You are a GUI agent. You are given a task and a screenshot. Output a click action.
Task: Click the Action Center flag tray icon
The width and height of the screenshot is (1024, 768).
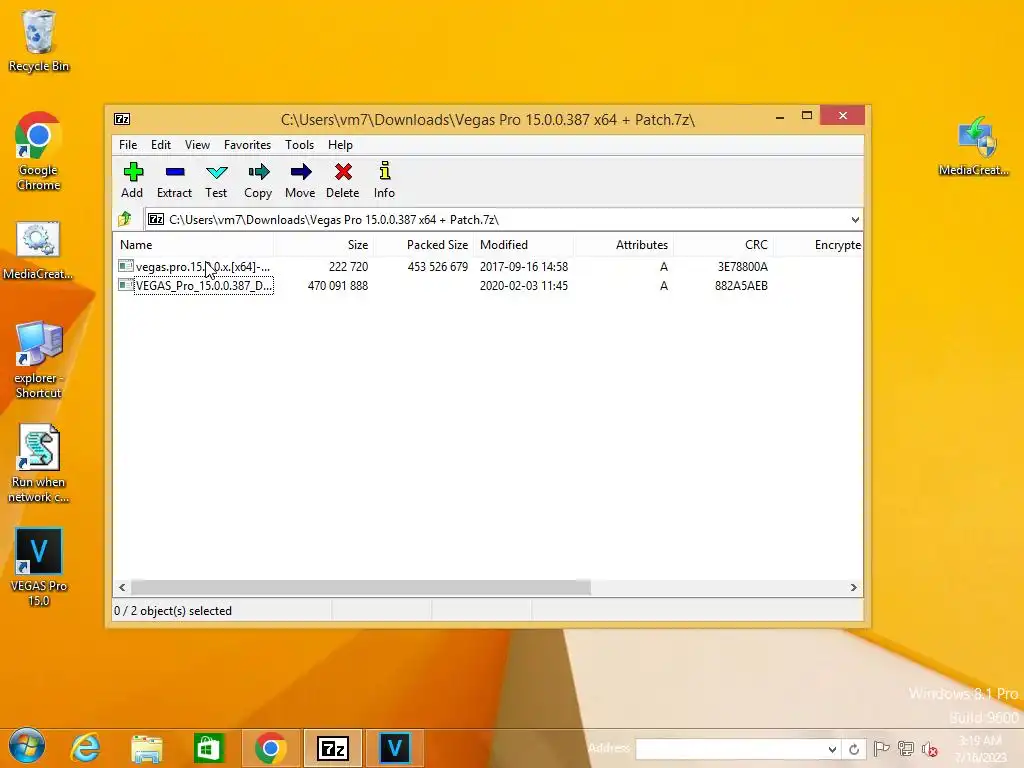881,749
